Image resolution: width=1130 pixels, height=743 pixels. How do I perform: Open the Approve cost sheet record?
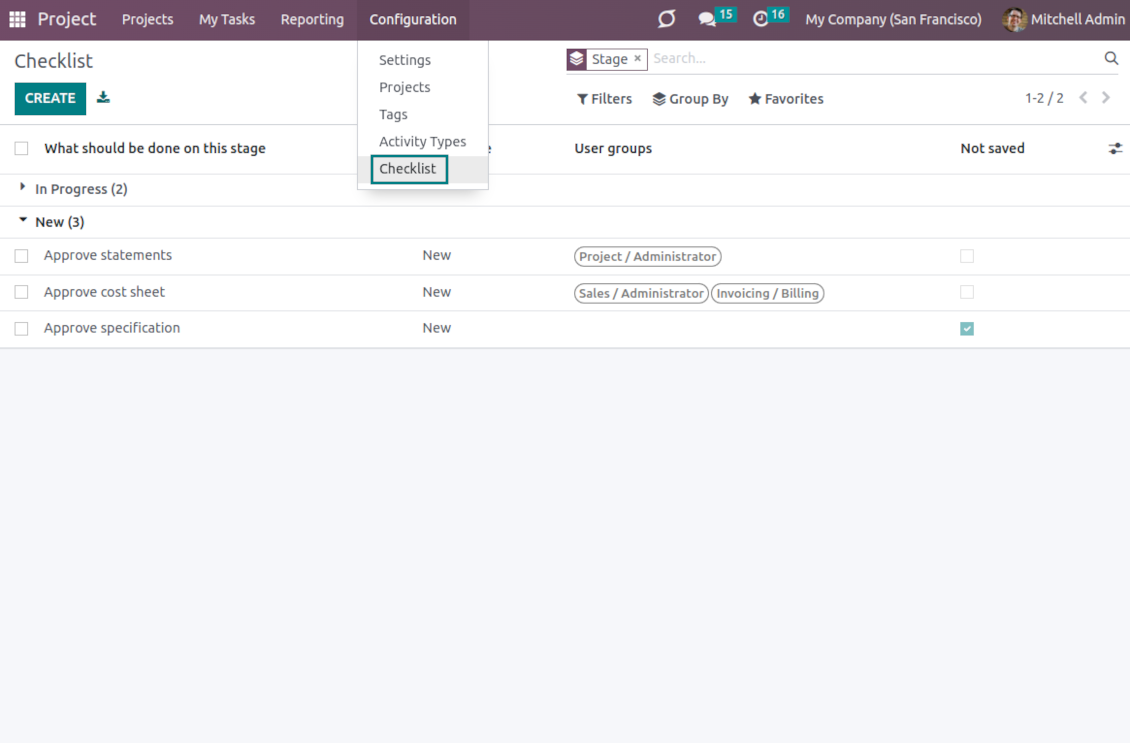(x=104, y=292)
